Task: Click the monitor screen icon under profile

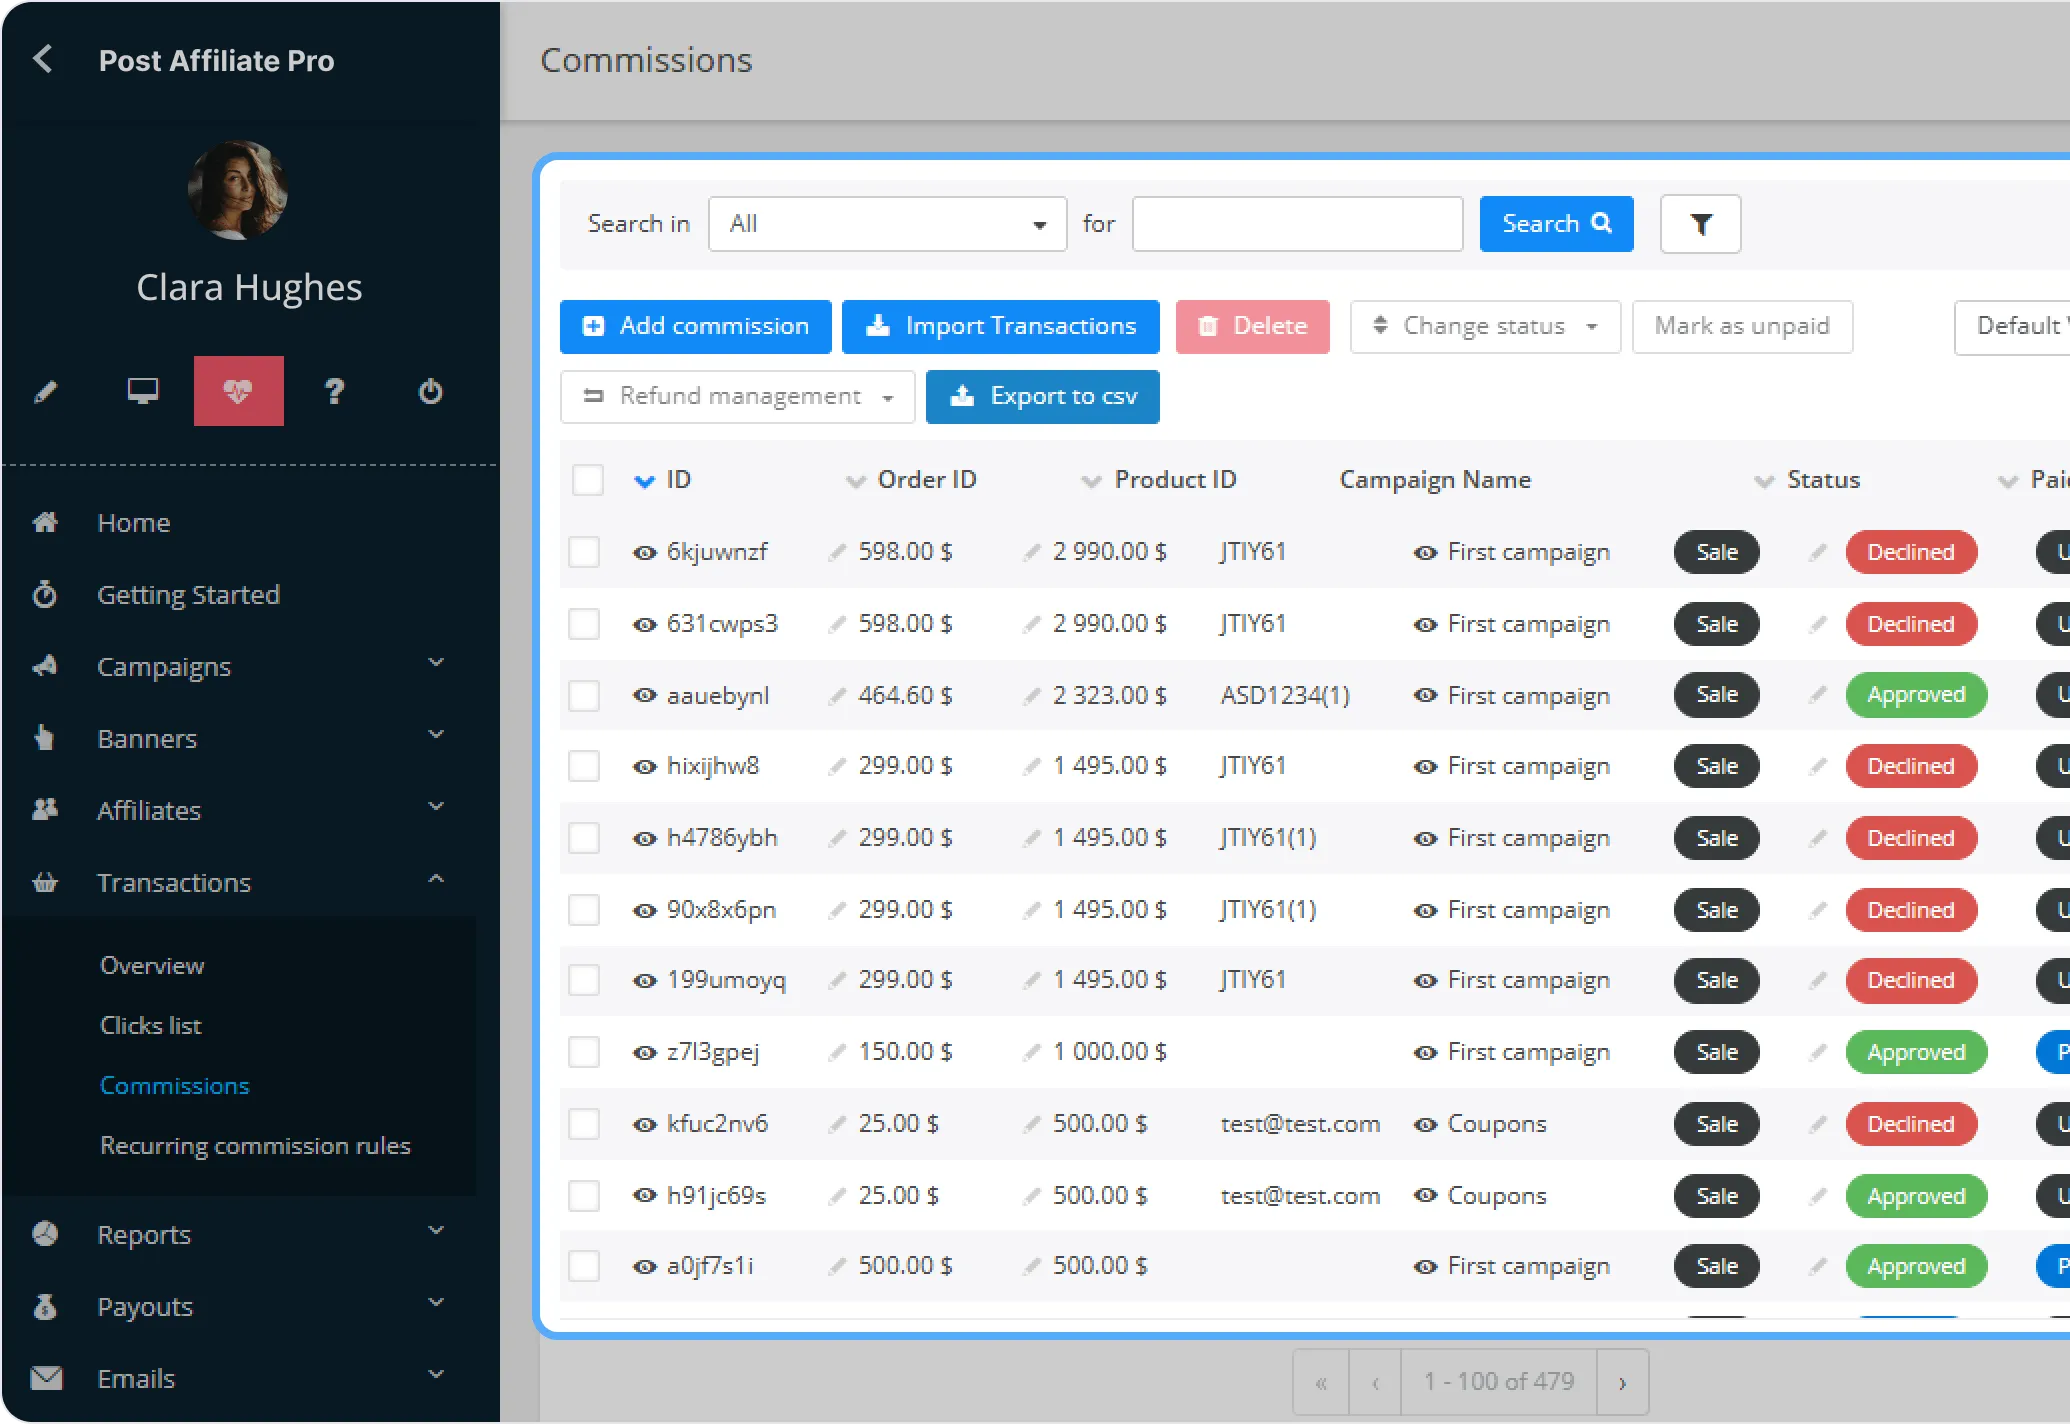Action: [143, 391]
